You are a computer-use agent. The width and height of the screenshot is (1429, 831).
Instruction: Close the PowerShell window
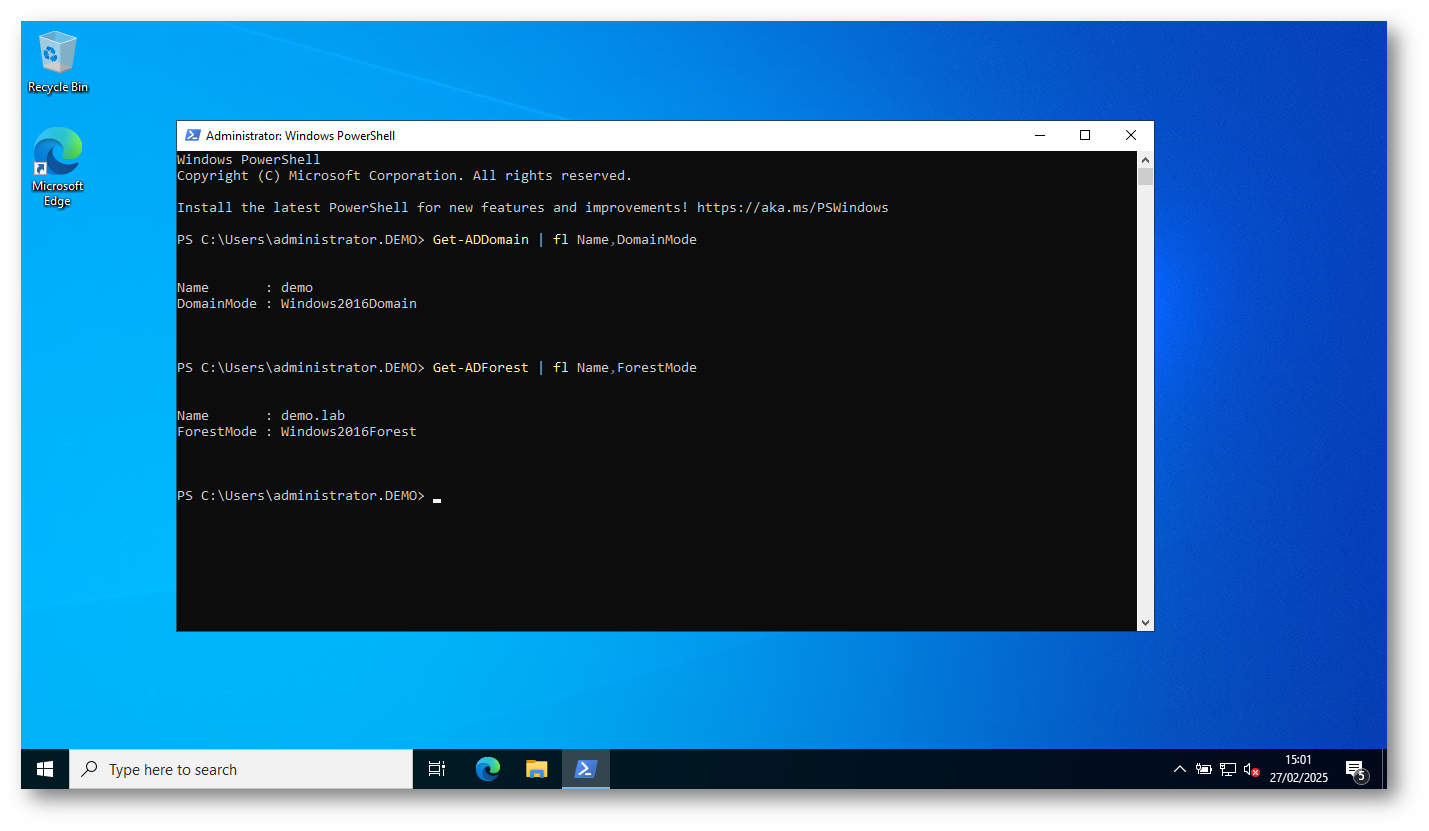coord(1131,136)
